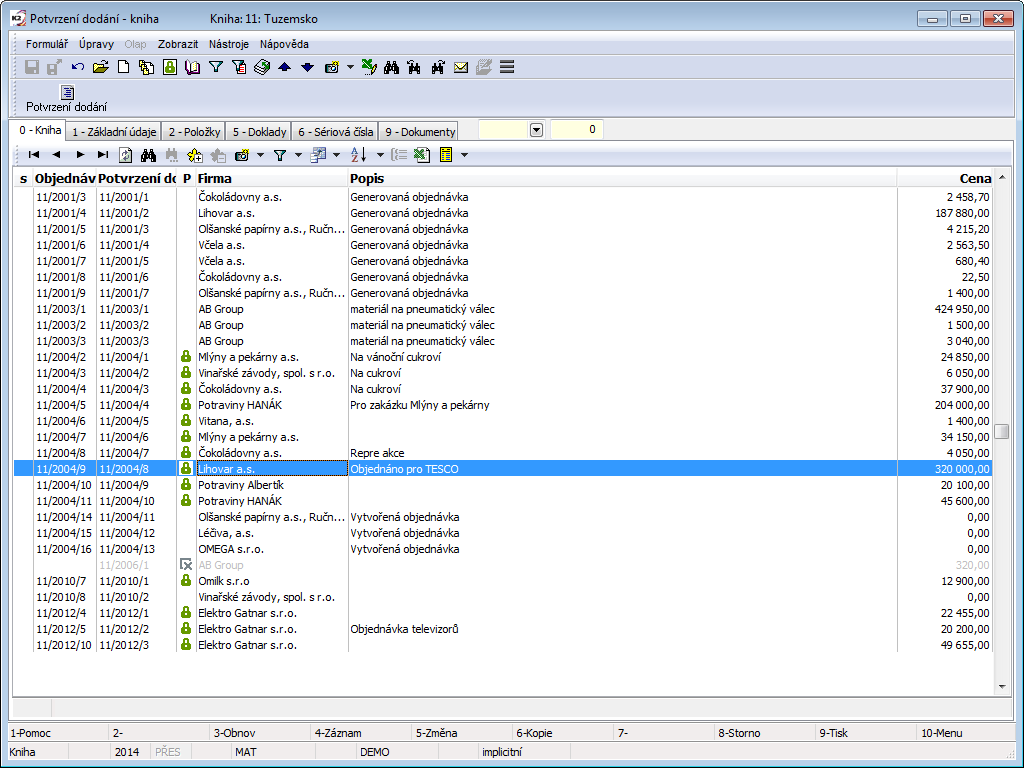This screenshot has height=768, width=1024.
Task: Expand the A-Z sort dropdown arrow
Action: click(380, 155)
